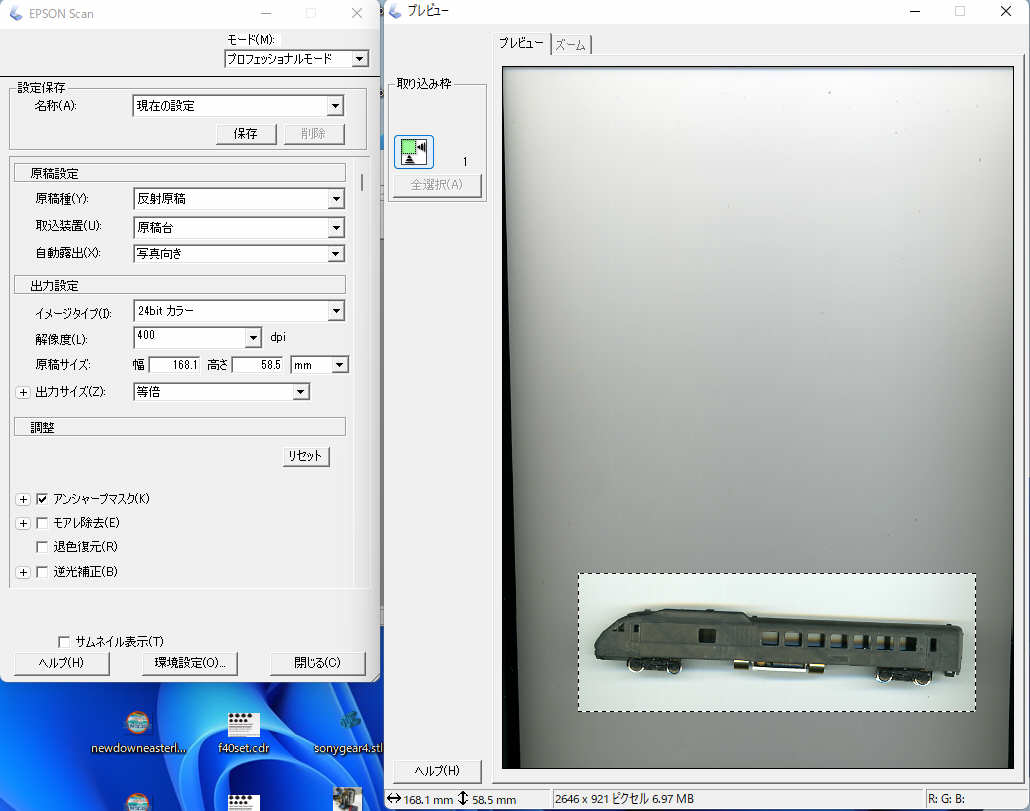Click the 削除 button
1030x811 pixels.
pyautogui.click(x=314, y=134)
